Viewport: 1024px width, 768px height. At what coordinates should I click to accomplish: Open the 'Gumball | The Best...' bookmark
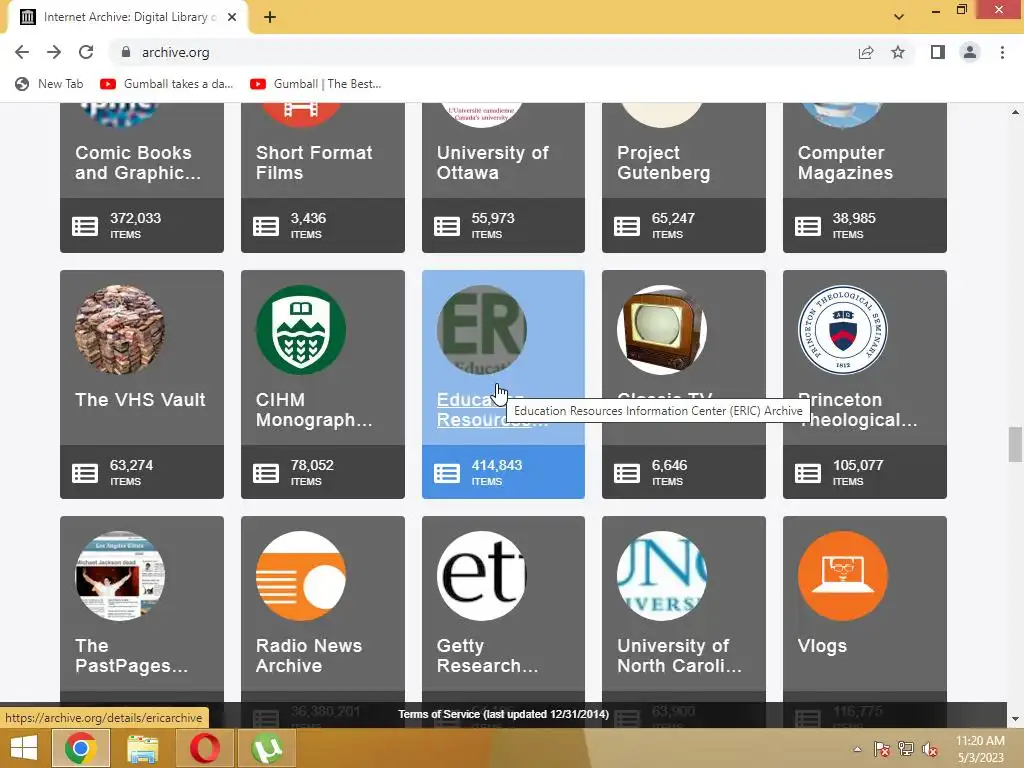[x=316, y=84]
